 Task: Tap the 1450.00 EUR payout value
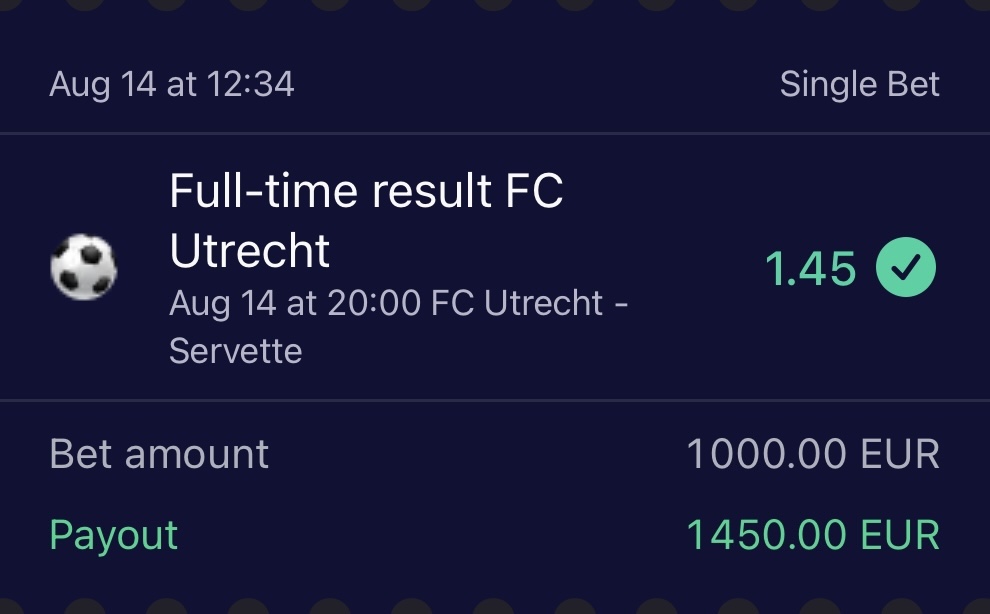tap(812, 535)
